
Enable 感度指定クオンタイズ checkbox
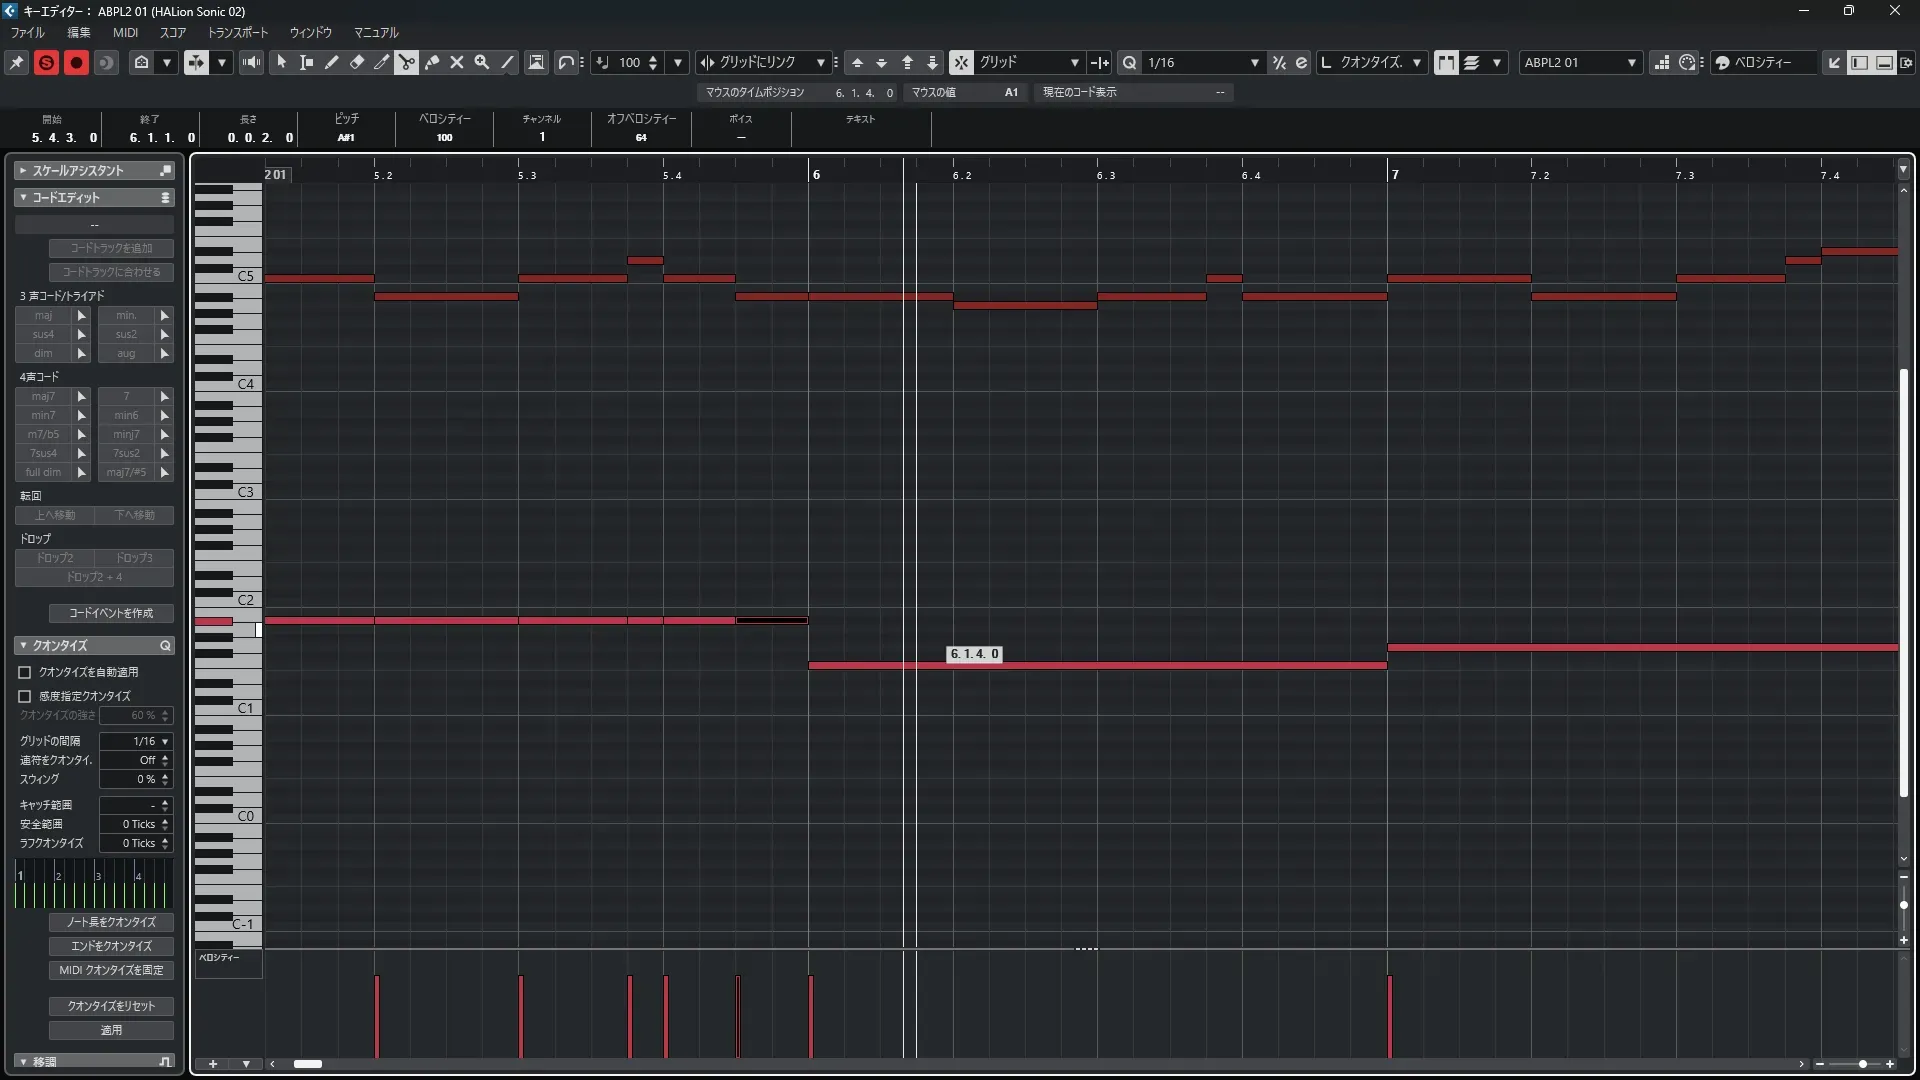[x=25, y=696]
